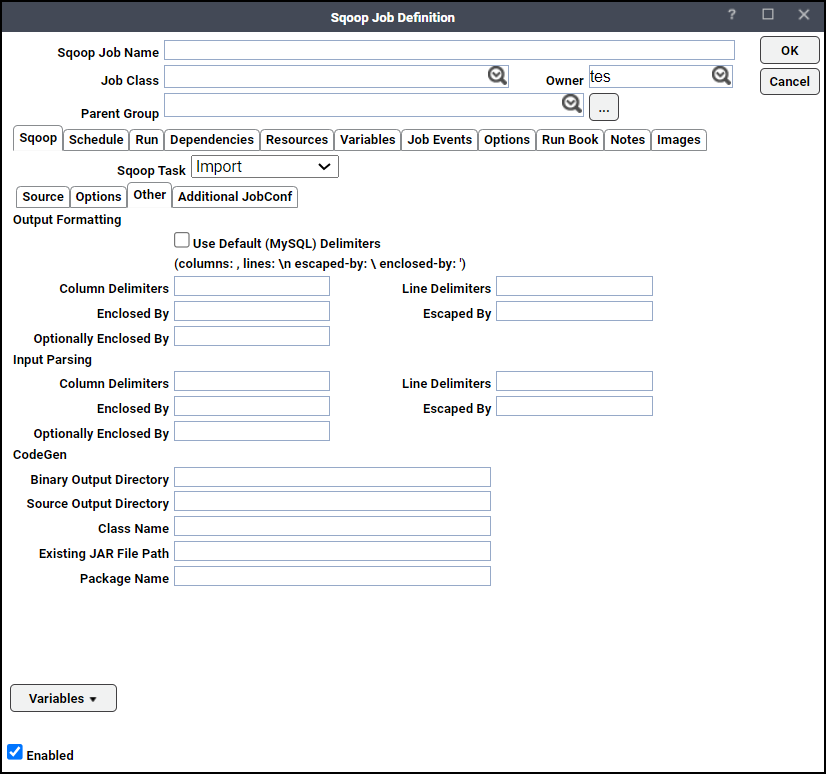This screenshot has height=774, width=826.
Task: Focus Output Formatting Optionally Enclosed By field
Action: point(252,336)
